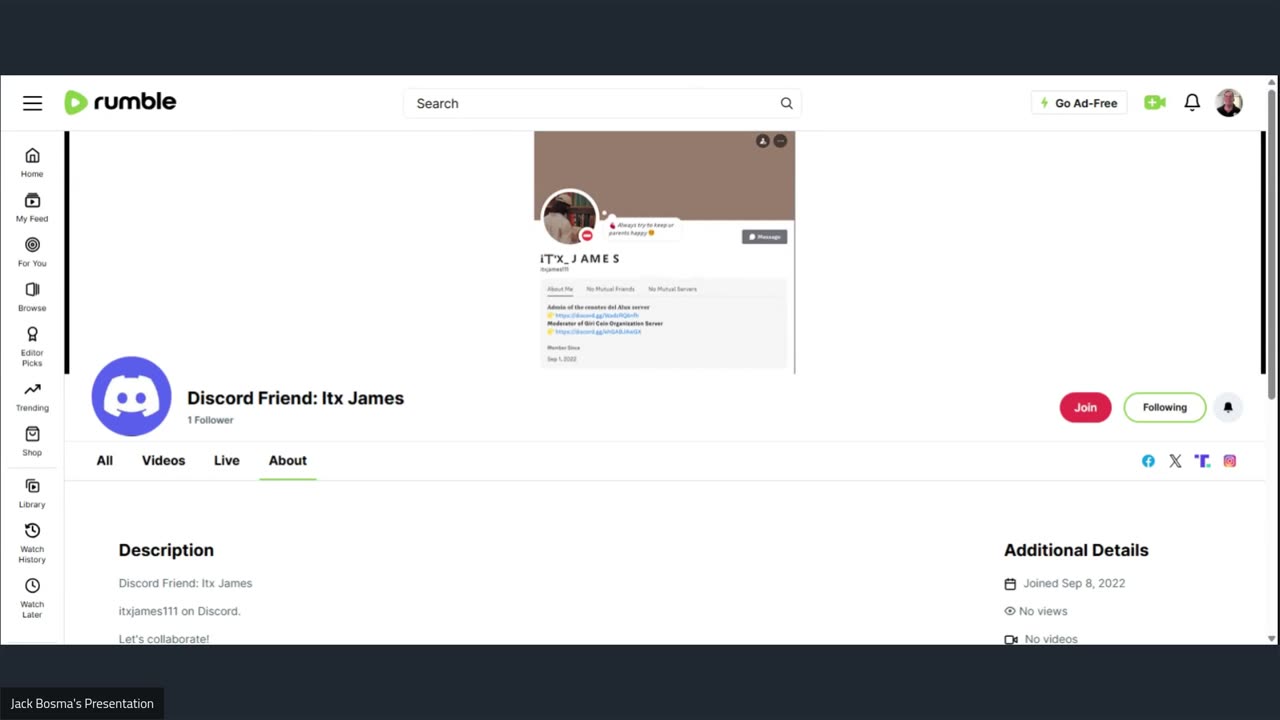
Task: Open the upload video camera icon
Action: point(1155,102)
